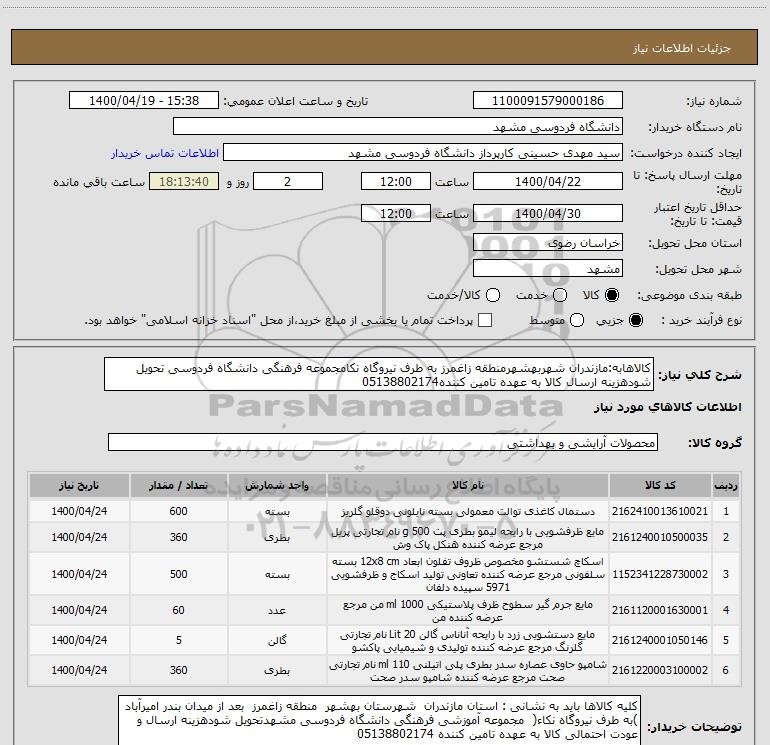
Task: Click the شماره نیاز field 1100091579000186
Action: pyautogui.click(x=548, y=100)
